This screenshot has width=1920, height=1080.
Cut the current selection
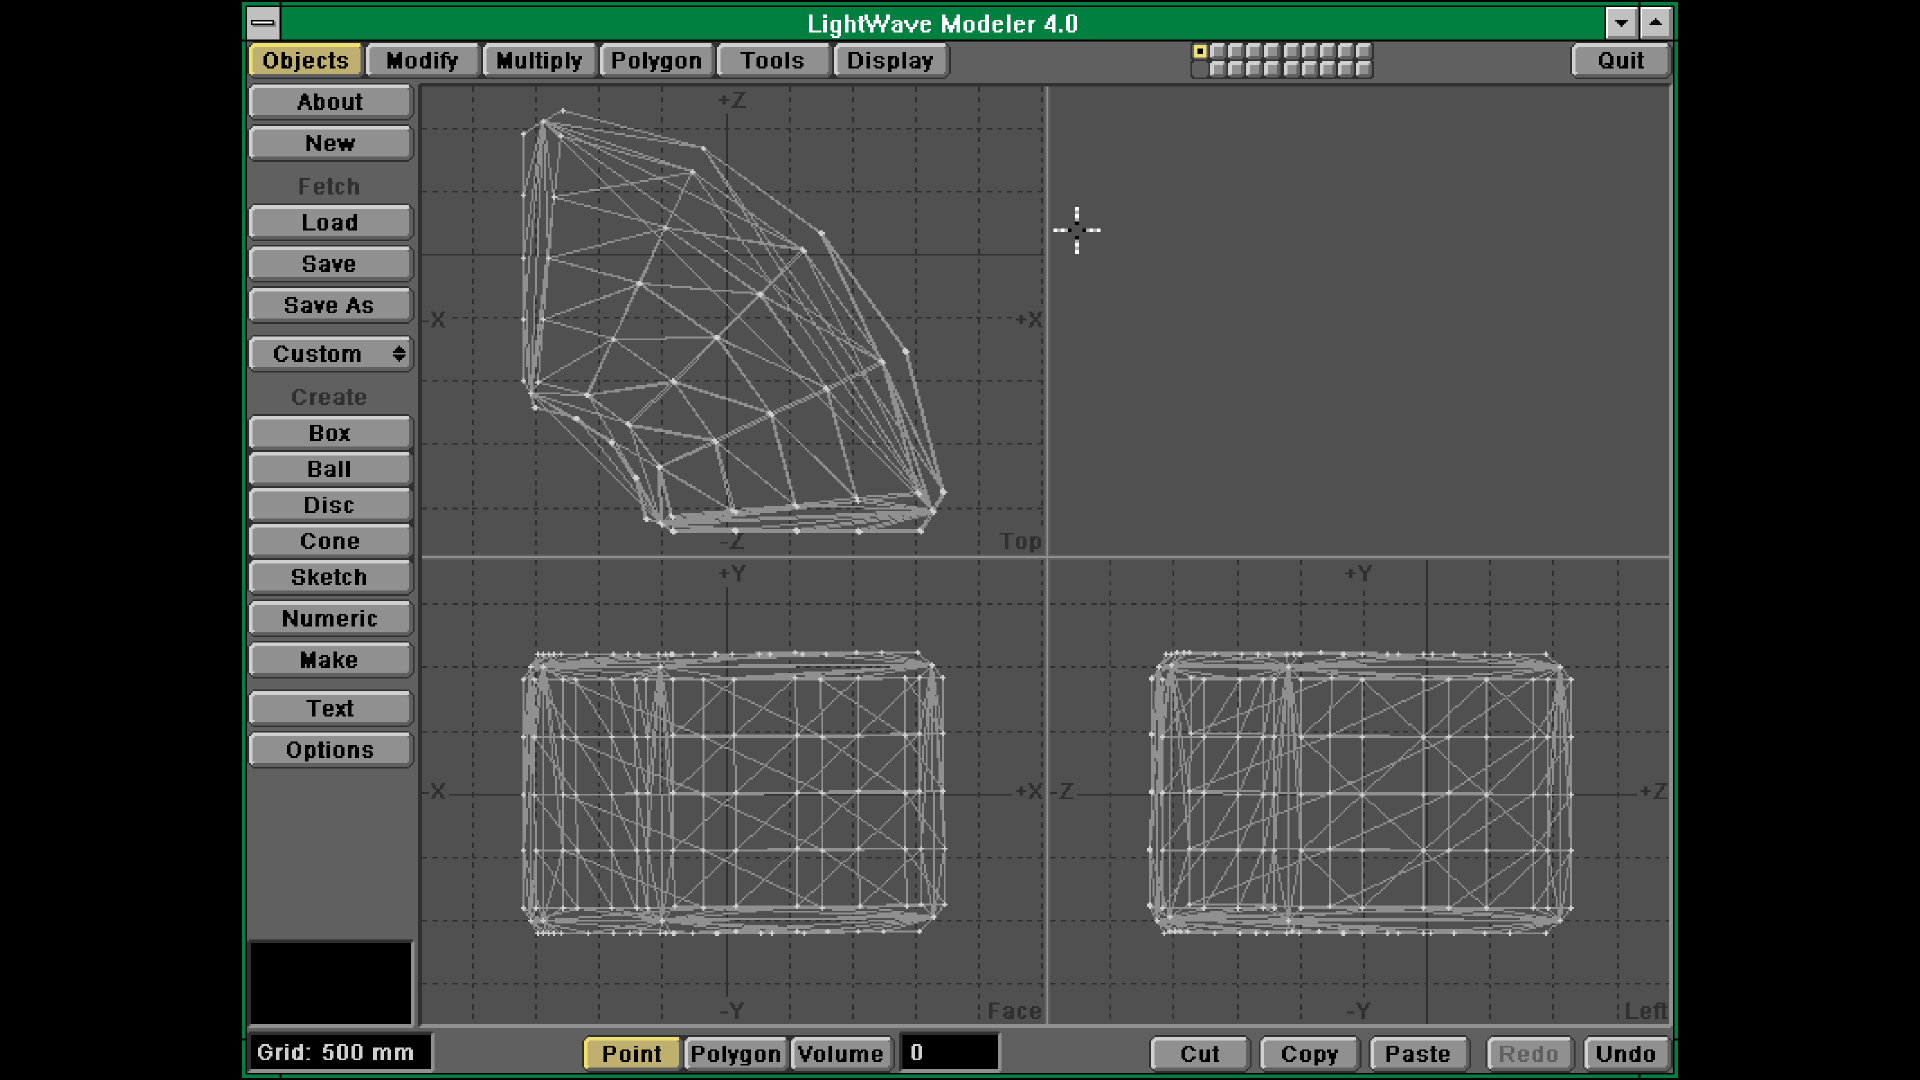1199,1053
